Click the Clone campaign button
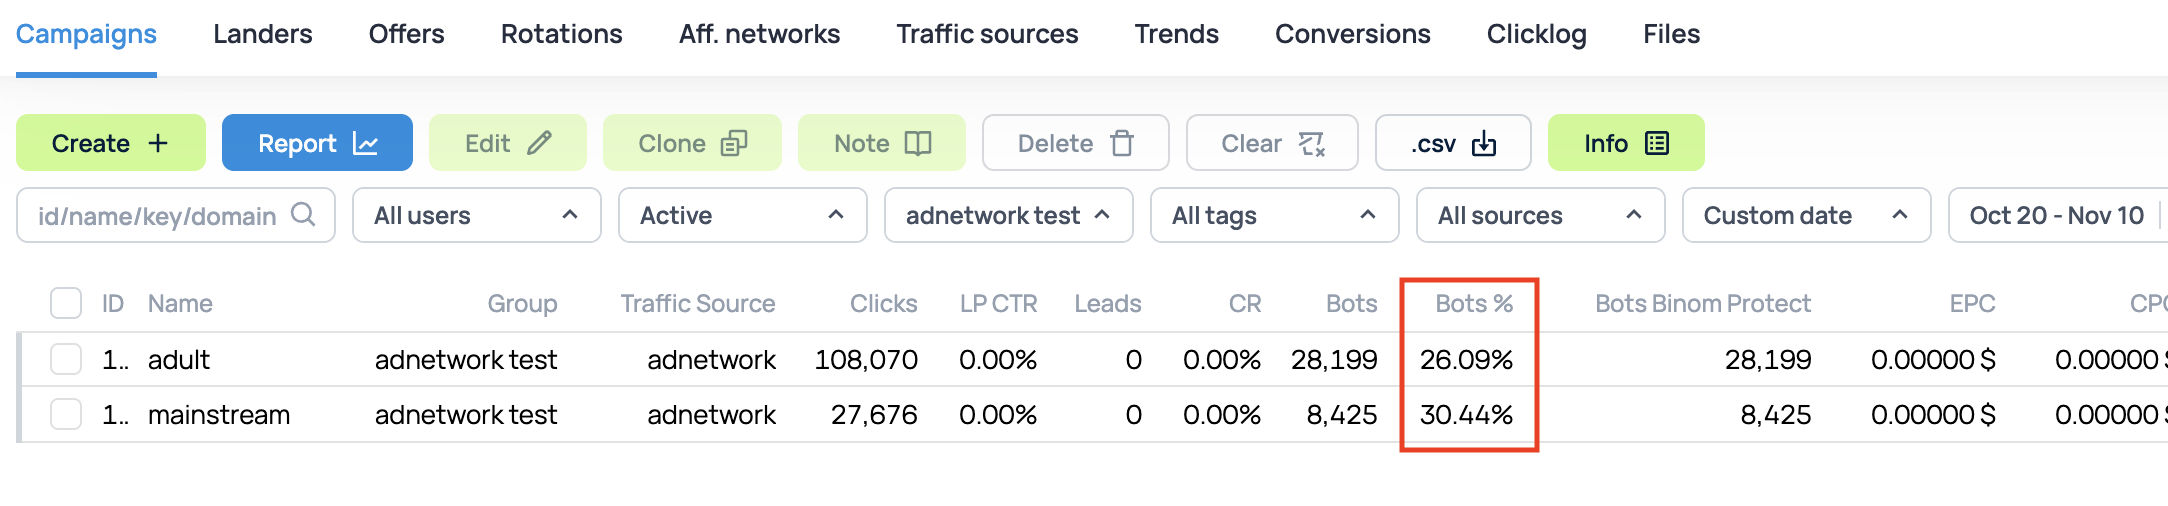This screenshot has width=2168, height=506. (x=692, y=143)
